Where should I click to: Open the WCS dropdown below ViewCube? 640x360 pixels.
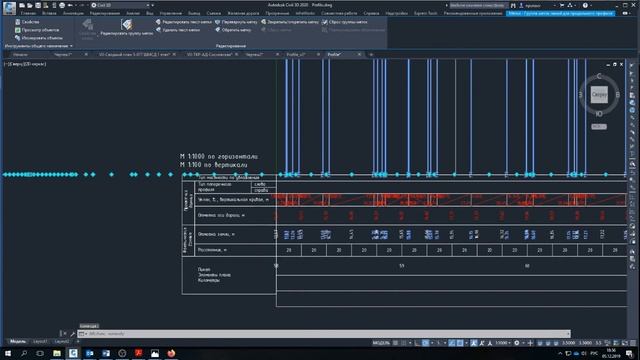(x=599, y=127)
